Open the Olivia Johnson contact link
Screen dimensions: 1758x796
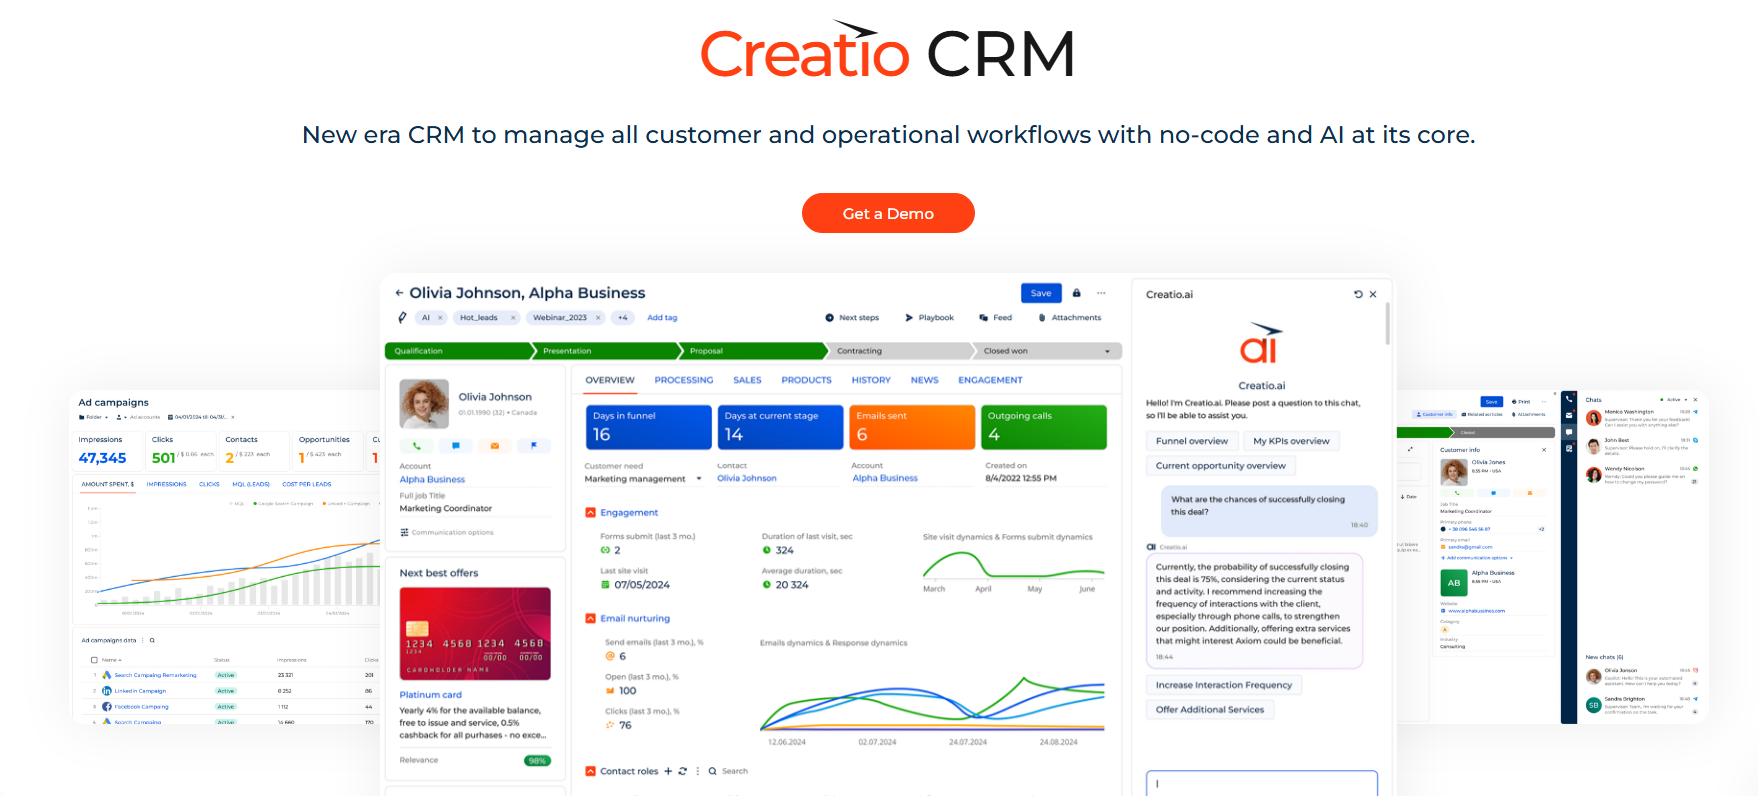point(747,478)
